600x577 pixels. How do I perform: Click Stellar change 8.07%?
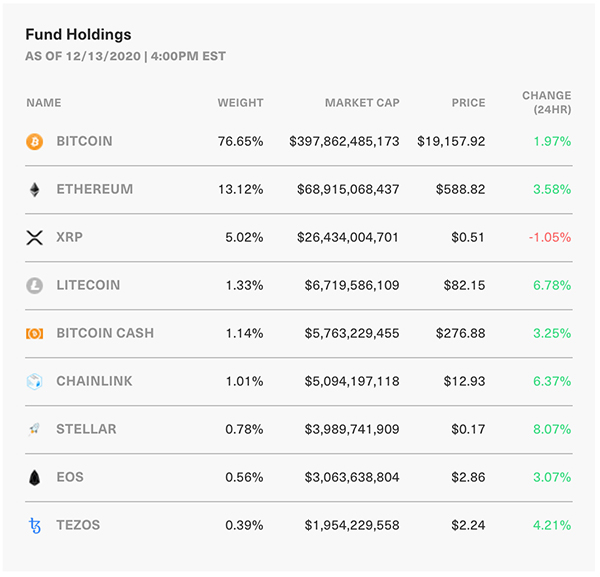[552, 429]
